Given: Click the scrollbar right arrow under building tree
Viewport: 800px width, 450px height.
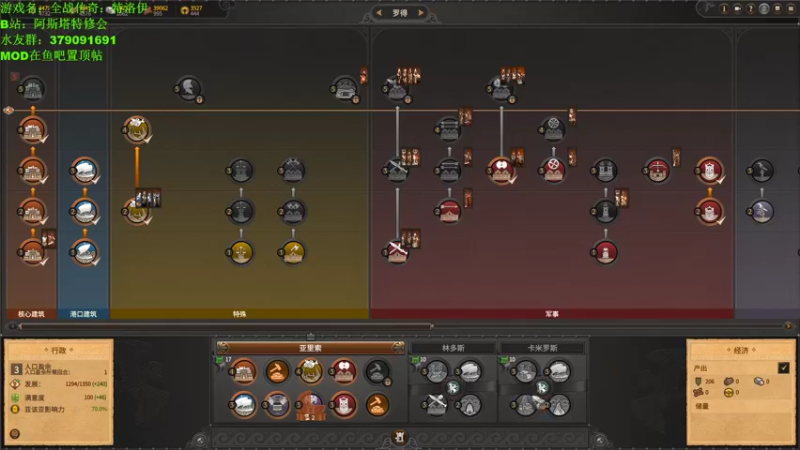Looking at the screenshot, I should tap(788, 326).
